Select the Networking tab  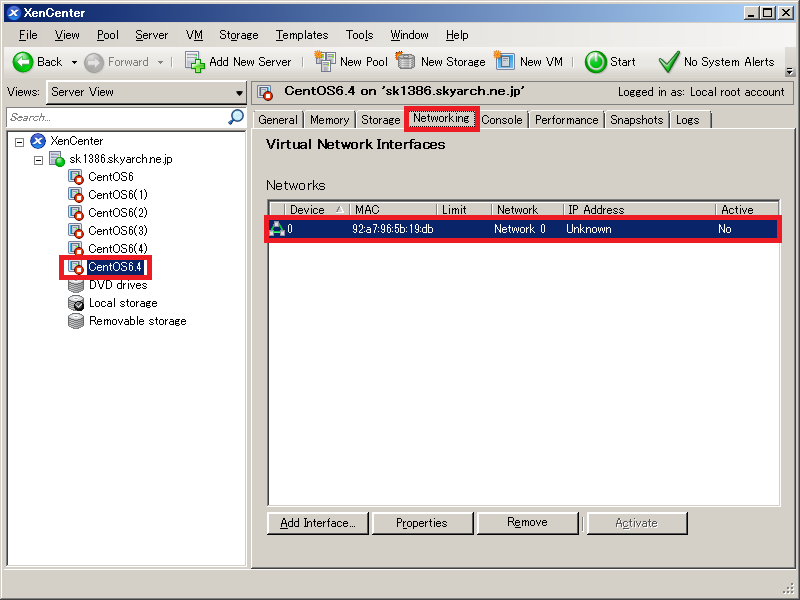[441, 118]
